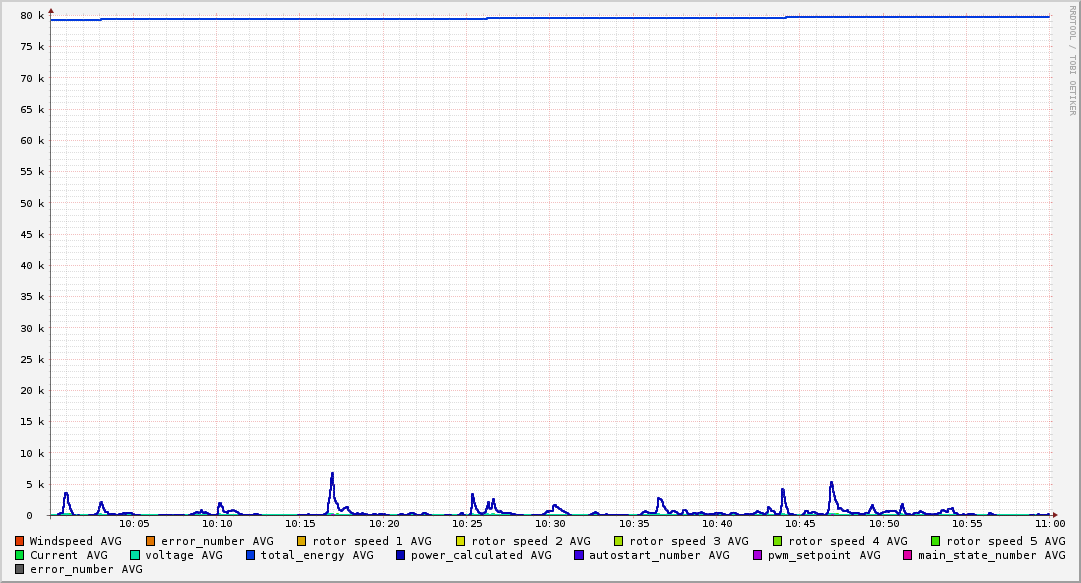Screen dimensions: 1081x583
Task: Click the orange error_number AVG legend swatch
Action: coord(151,541)
